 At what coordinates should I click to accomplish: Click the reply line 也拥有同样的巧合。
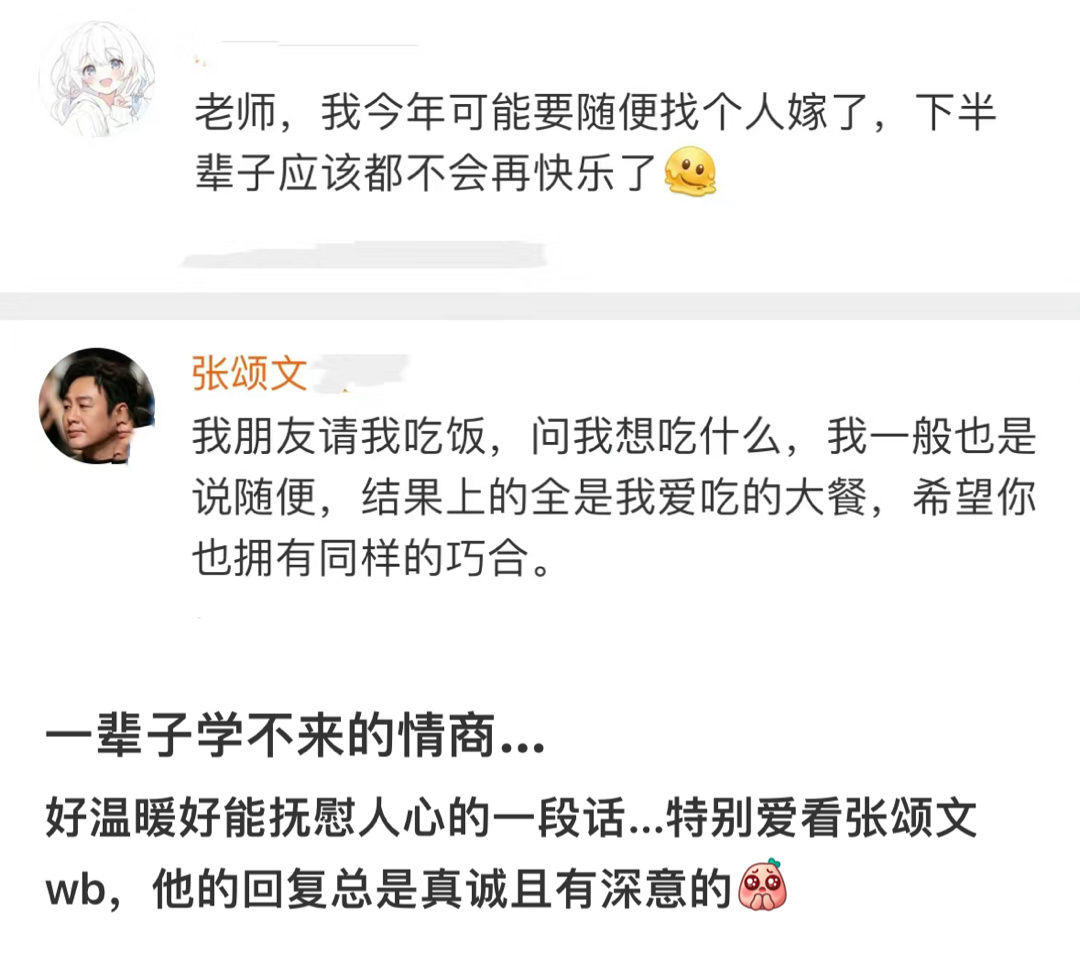372,557
